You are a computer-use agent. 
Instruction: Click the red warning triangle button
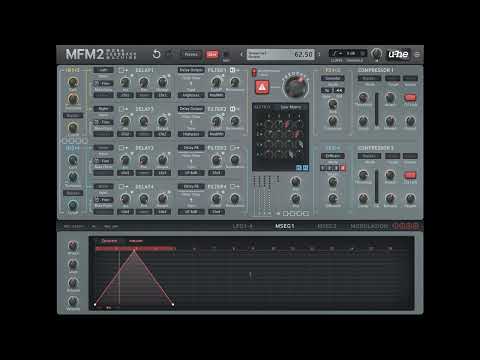pyautogui.click(x=262, y=87)
